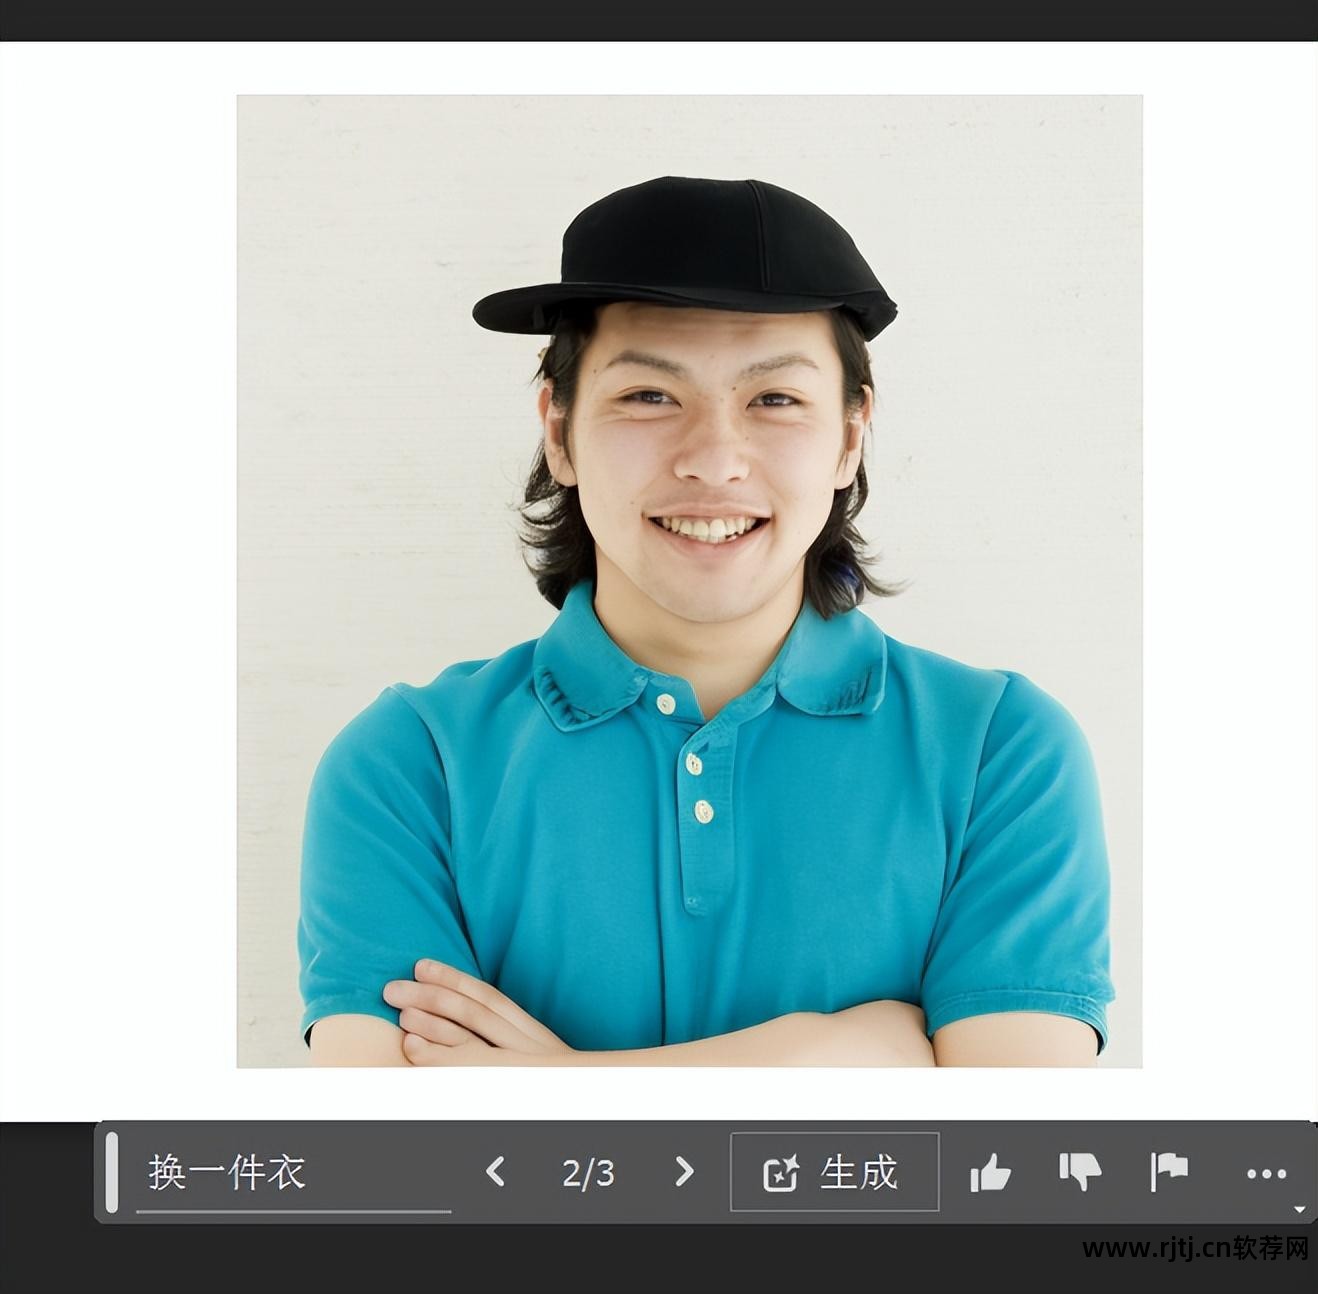
Task: Select the 2/3 variation counter
Action: [x=588, y=1173]
